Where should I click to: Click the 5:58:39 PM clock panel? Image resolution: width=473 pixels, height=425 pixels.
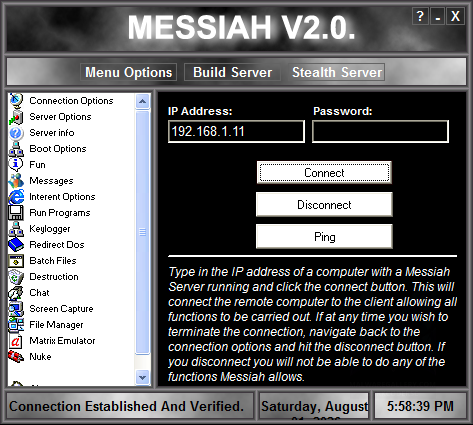pyautogui.click(x=420, y=406)
